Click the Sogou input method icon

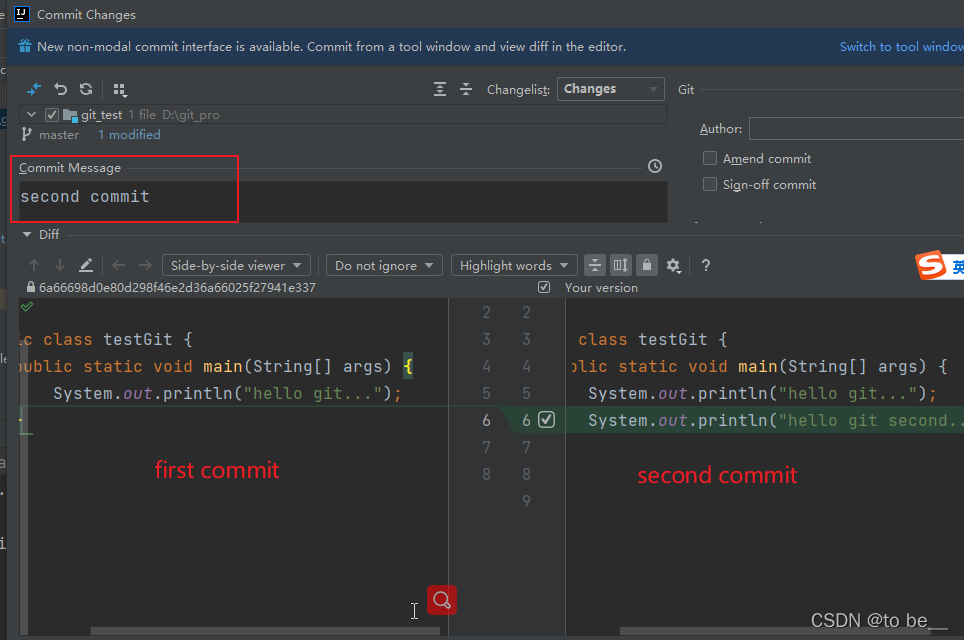tap(931, 265)
